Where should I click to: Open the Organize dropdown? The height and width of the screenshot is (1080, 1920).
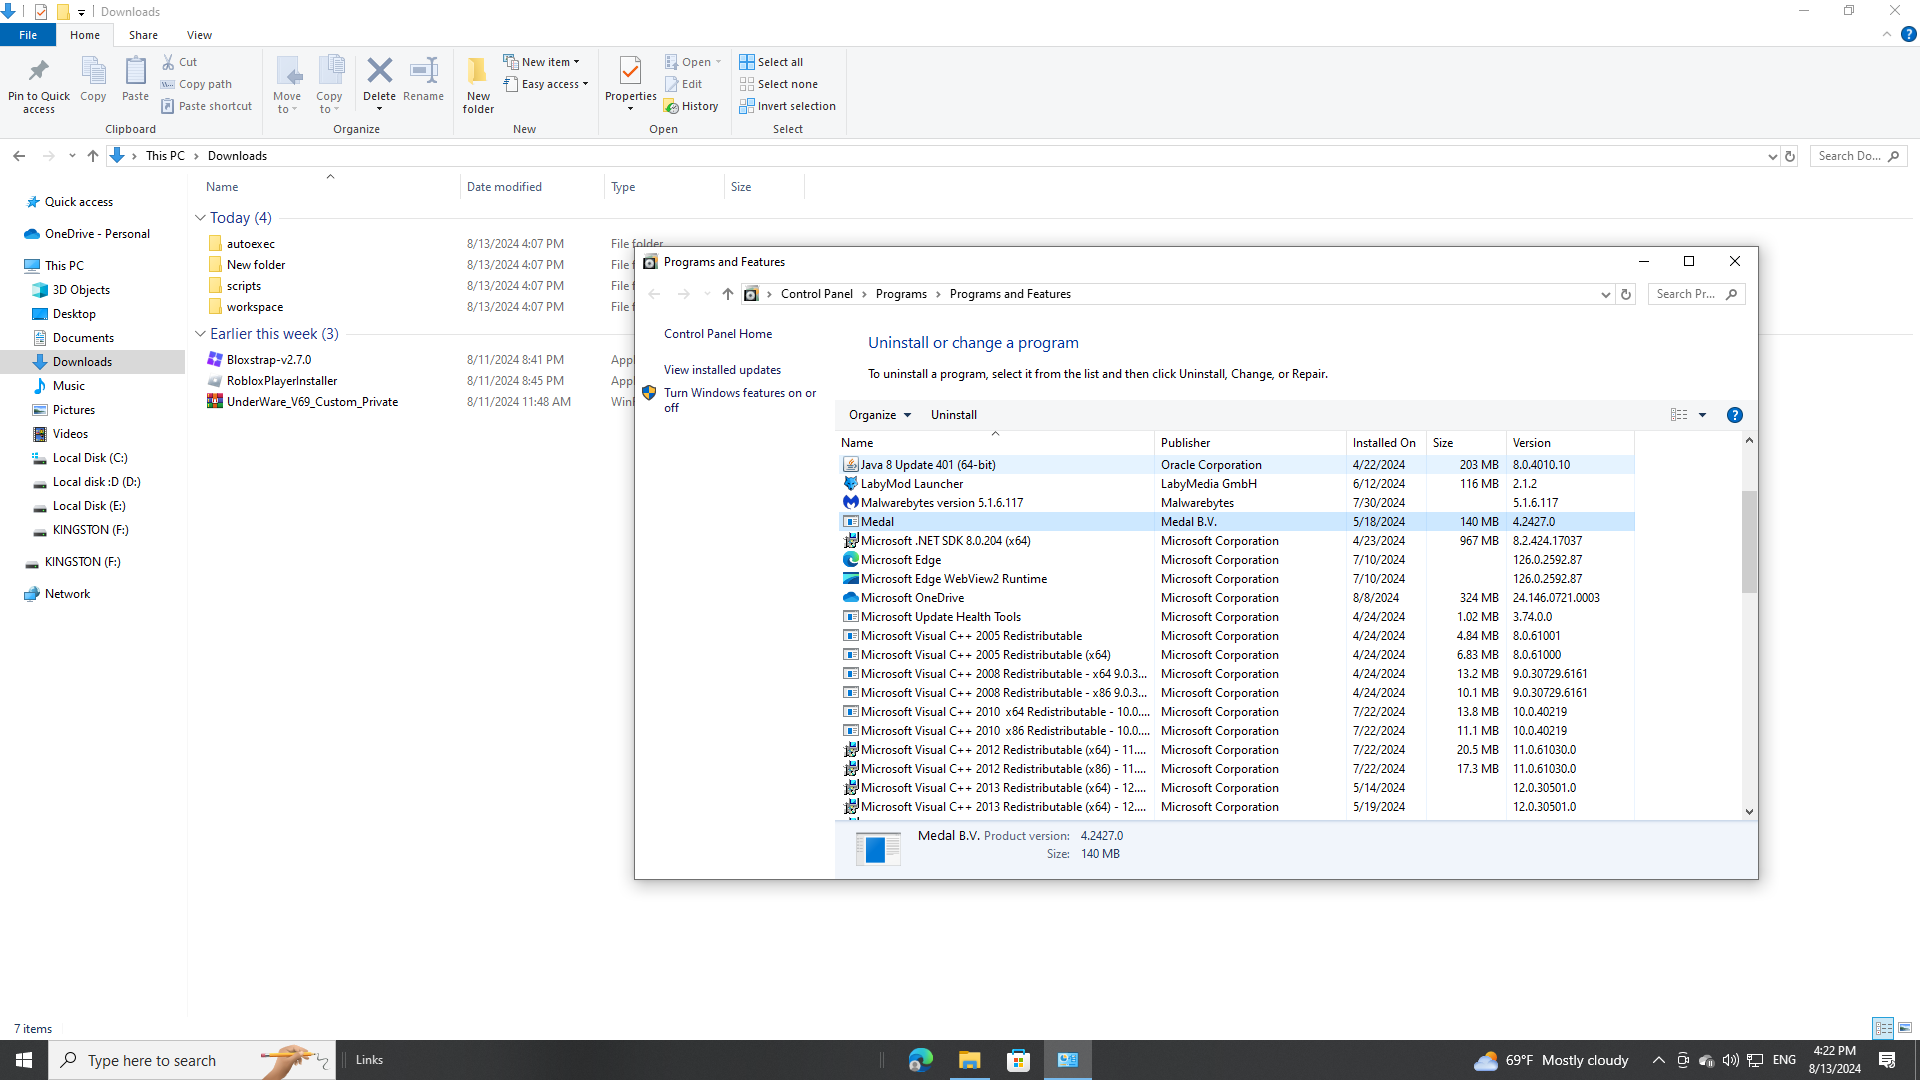[879, 415]
